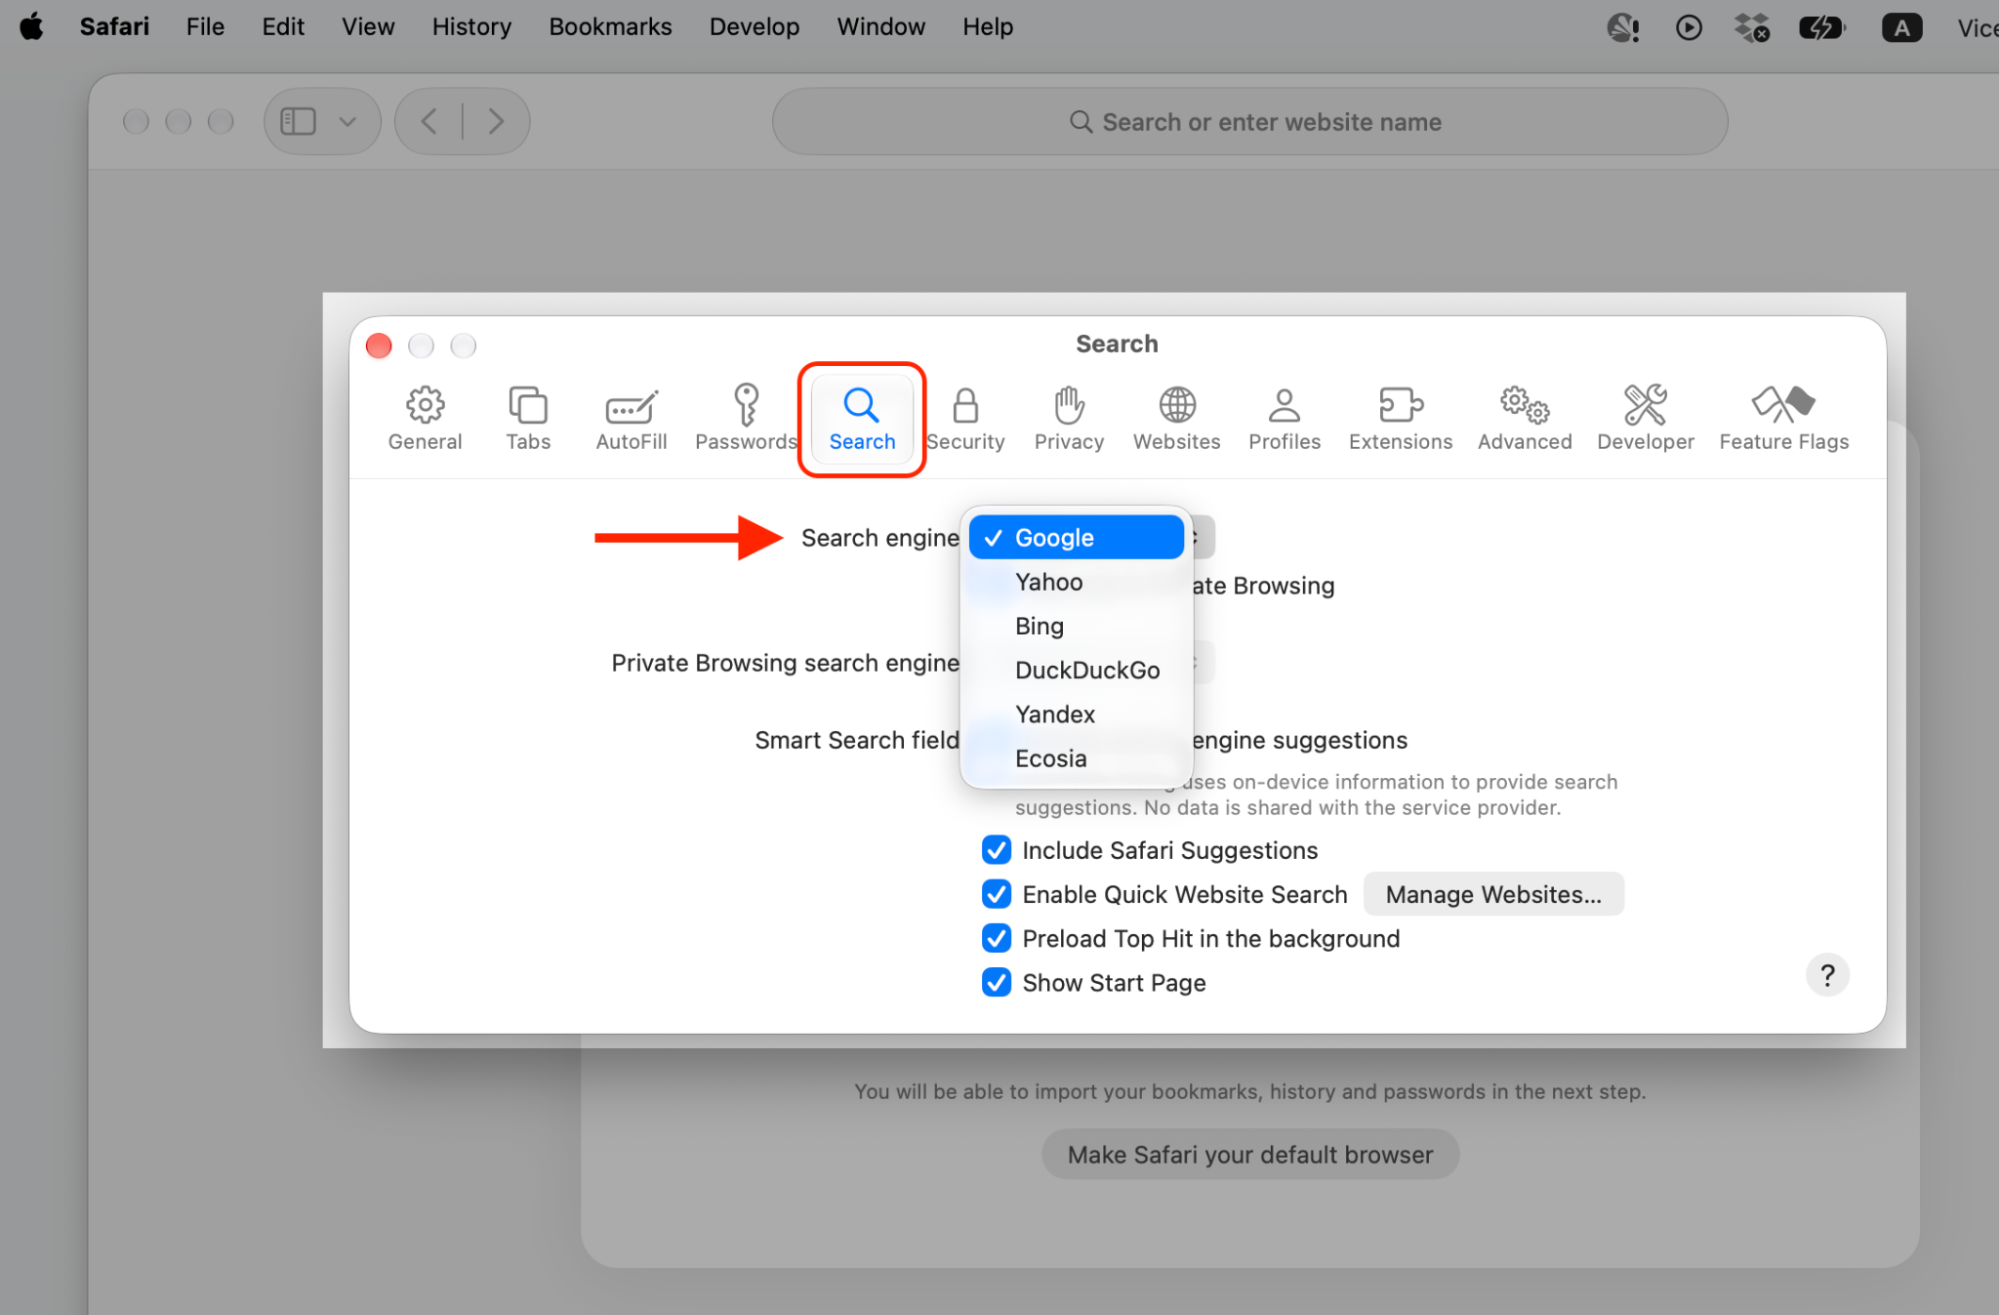Viewport: 1999px width, 1315px height.
Task: Open the View menu
Action: point(368,26)
